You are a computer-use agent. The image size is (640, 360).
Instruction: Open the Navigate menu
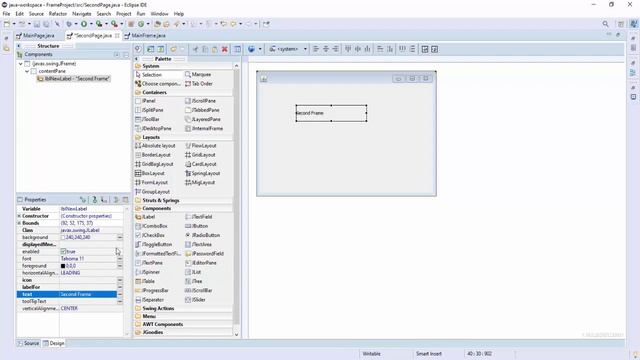click(x=82, y=14)
